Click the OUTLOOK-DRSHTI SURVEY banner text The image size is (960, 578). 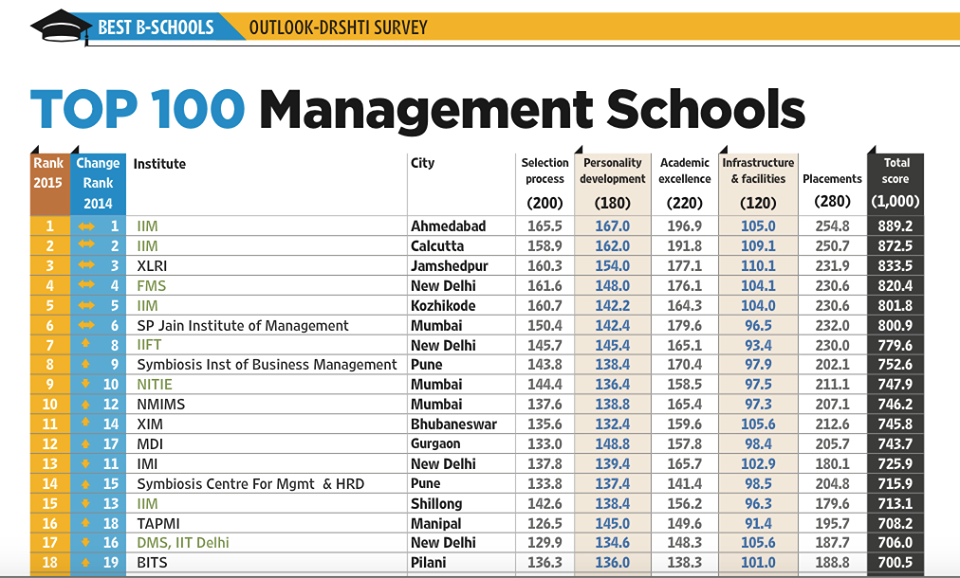click(338, 28)
